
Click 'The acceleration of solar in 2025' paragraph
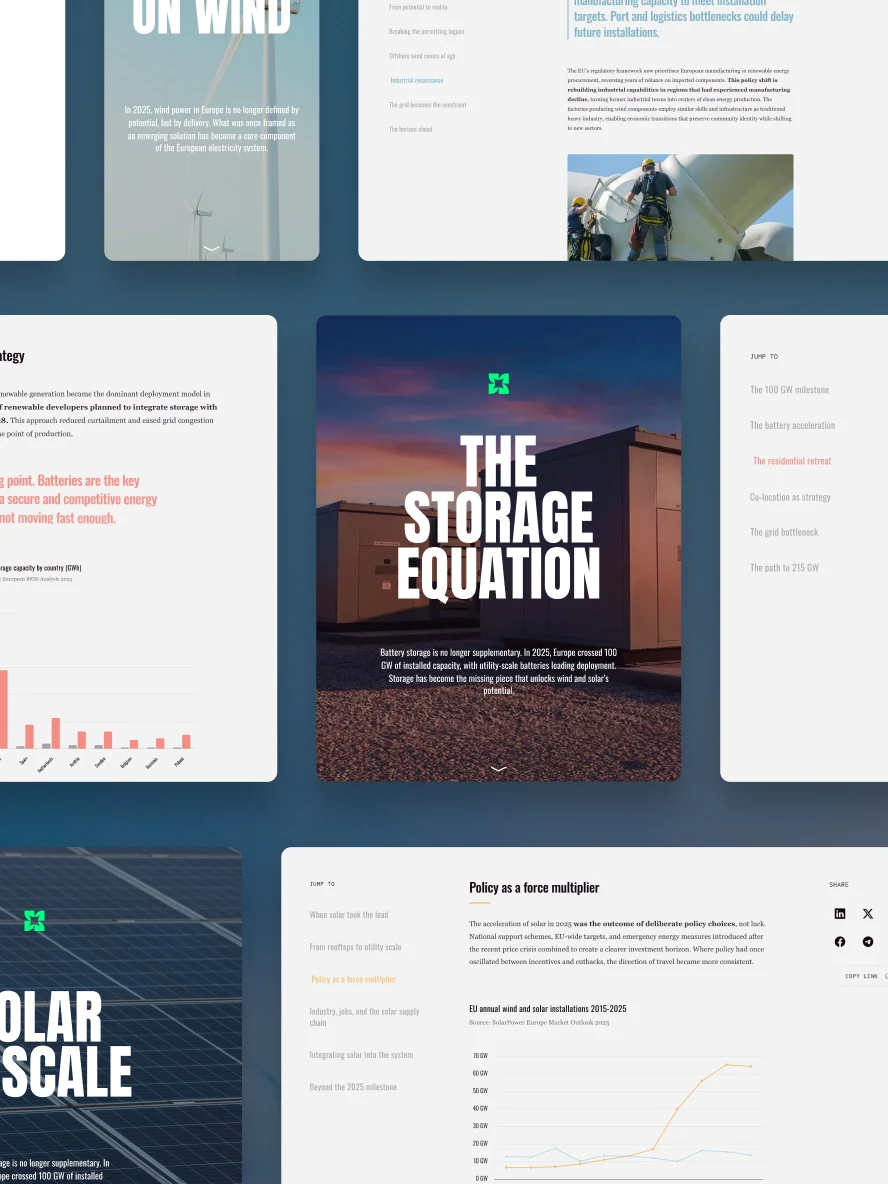pos(616,942)
